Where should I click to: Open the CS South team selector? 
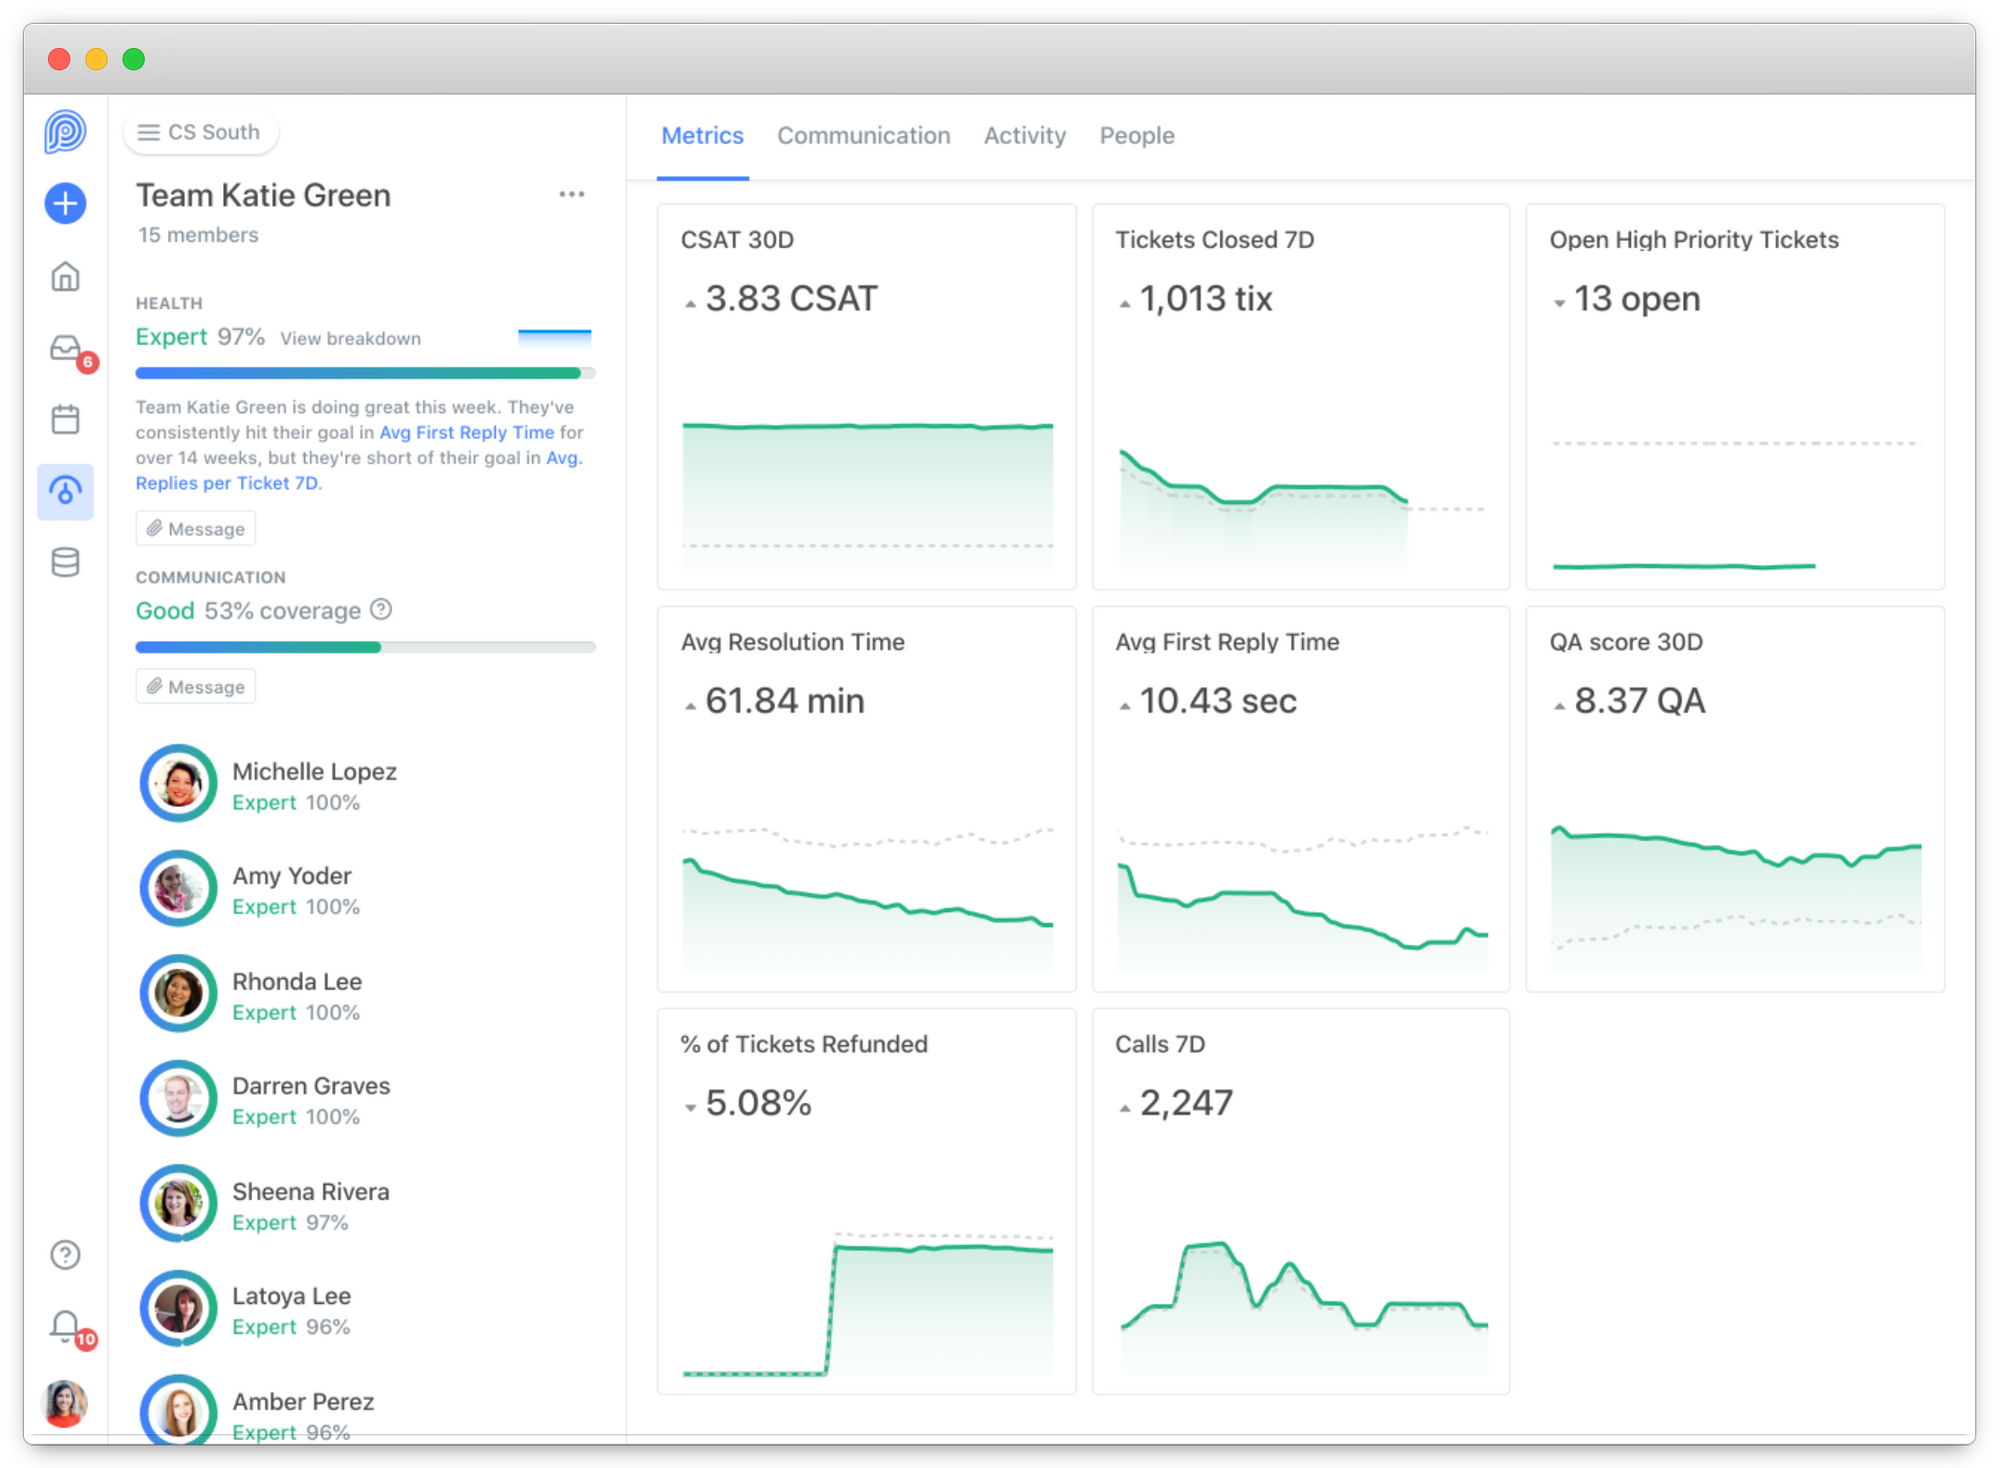pyautogui.click(x=201, y=132)
